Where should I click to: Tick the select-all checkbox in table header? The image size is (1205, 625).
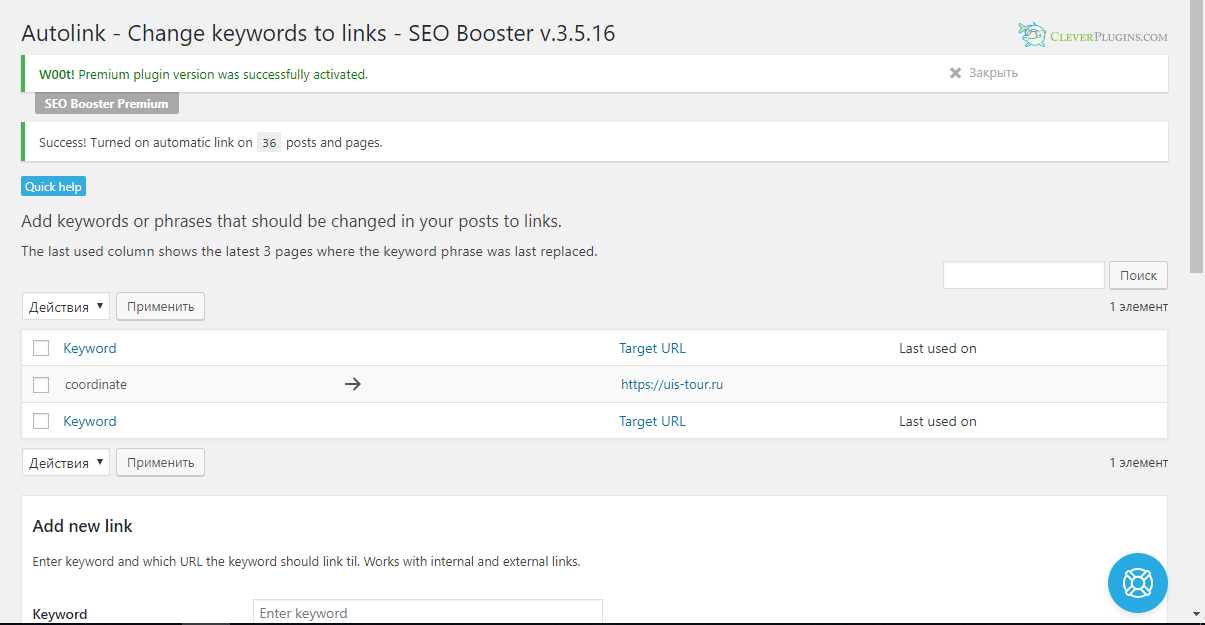click(41, 348)
